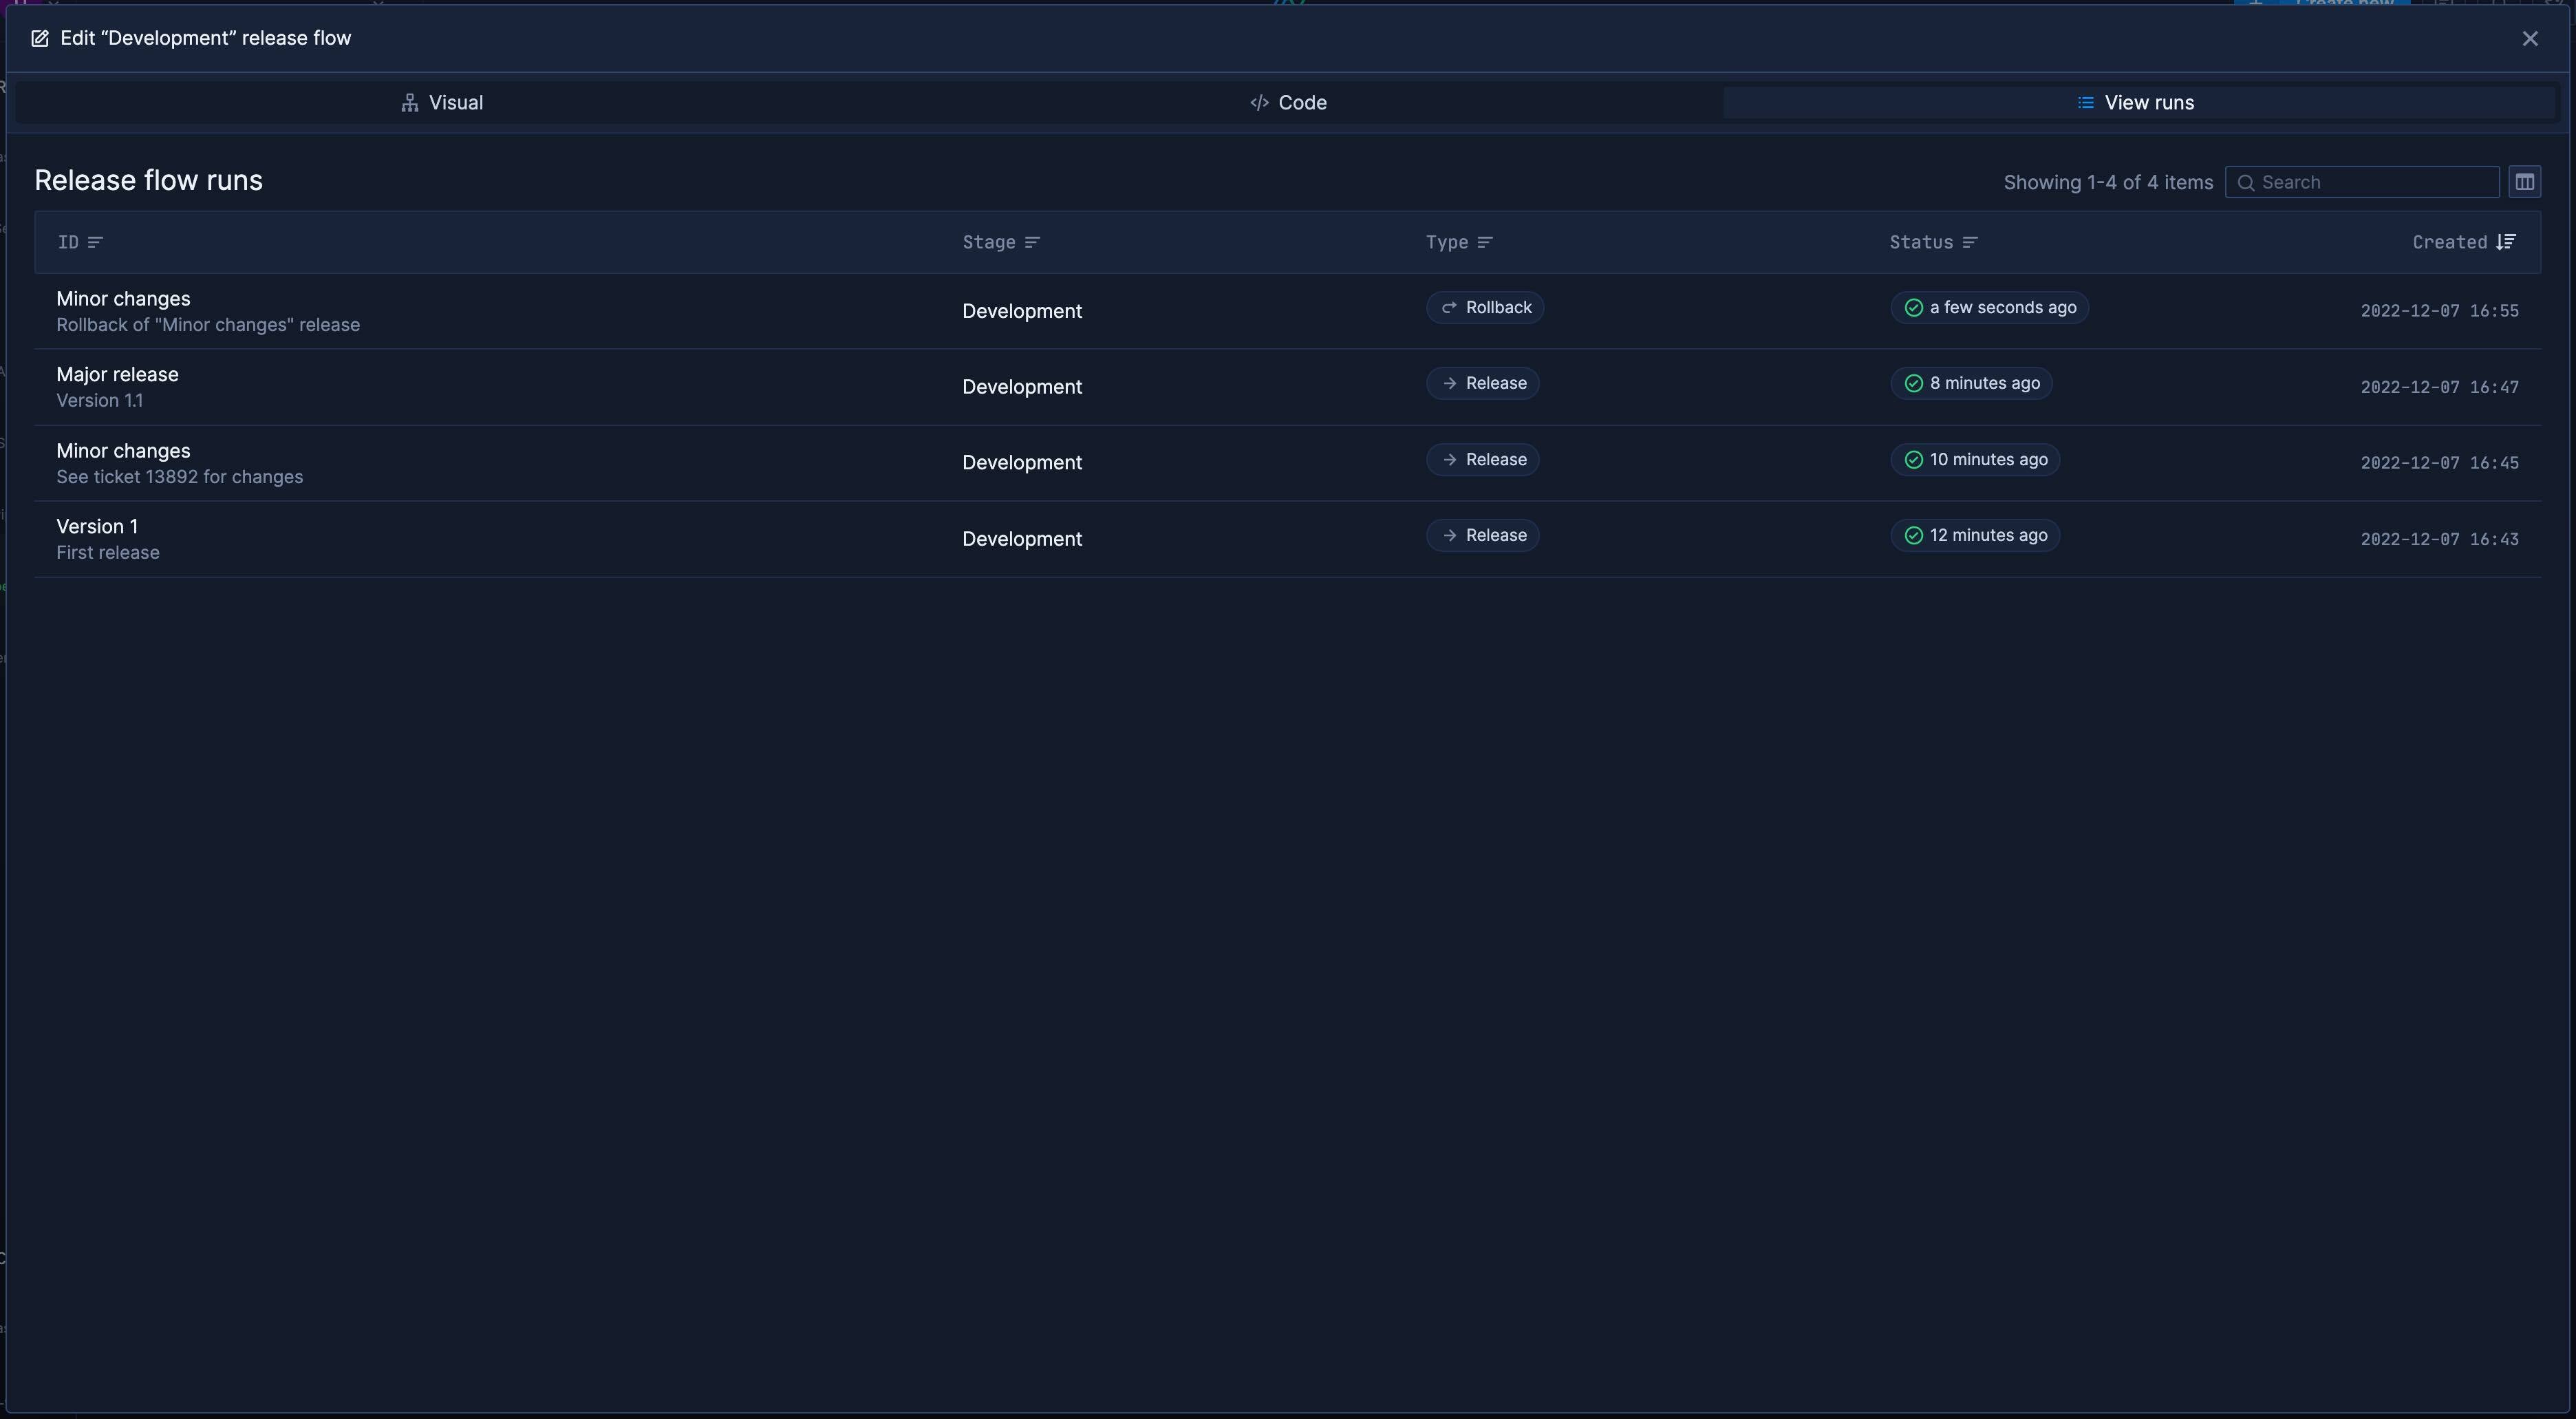Open Major release Version 1.1 run
This screenshot has width=2576, height=1419.
117,375
